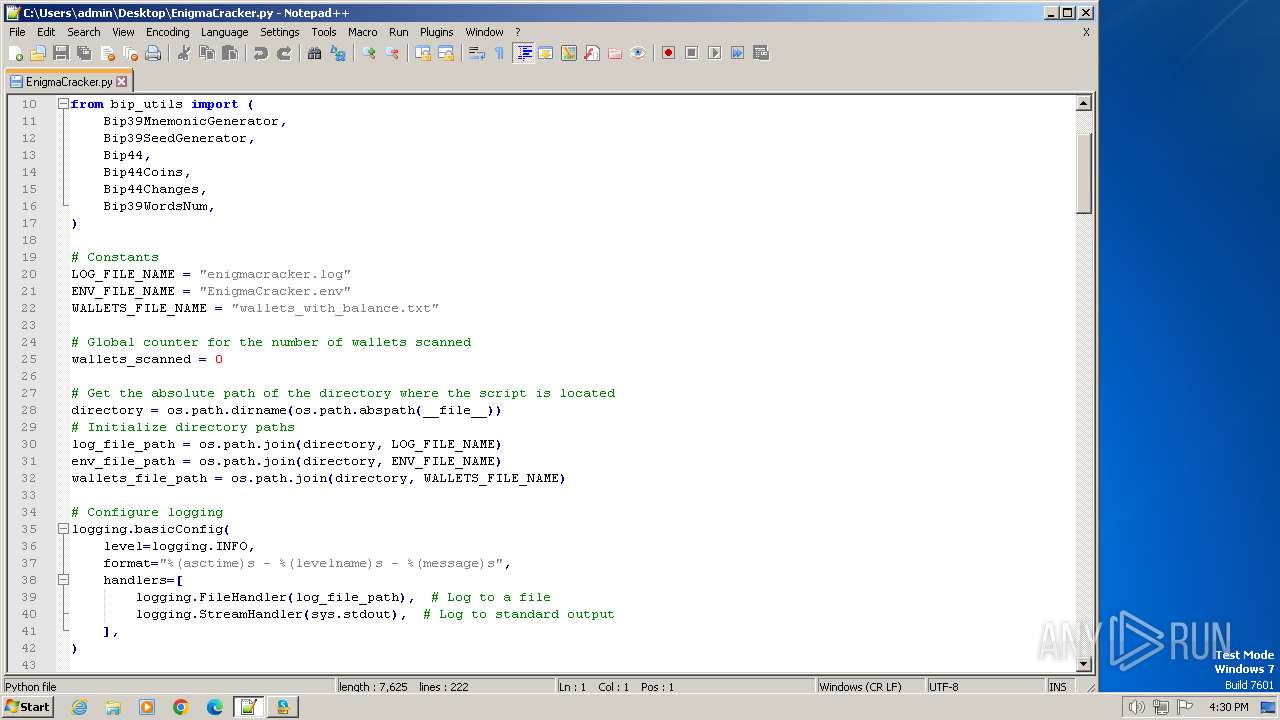Open the File menu

17,32
